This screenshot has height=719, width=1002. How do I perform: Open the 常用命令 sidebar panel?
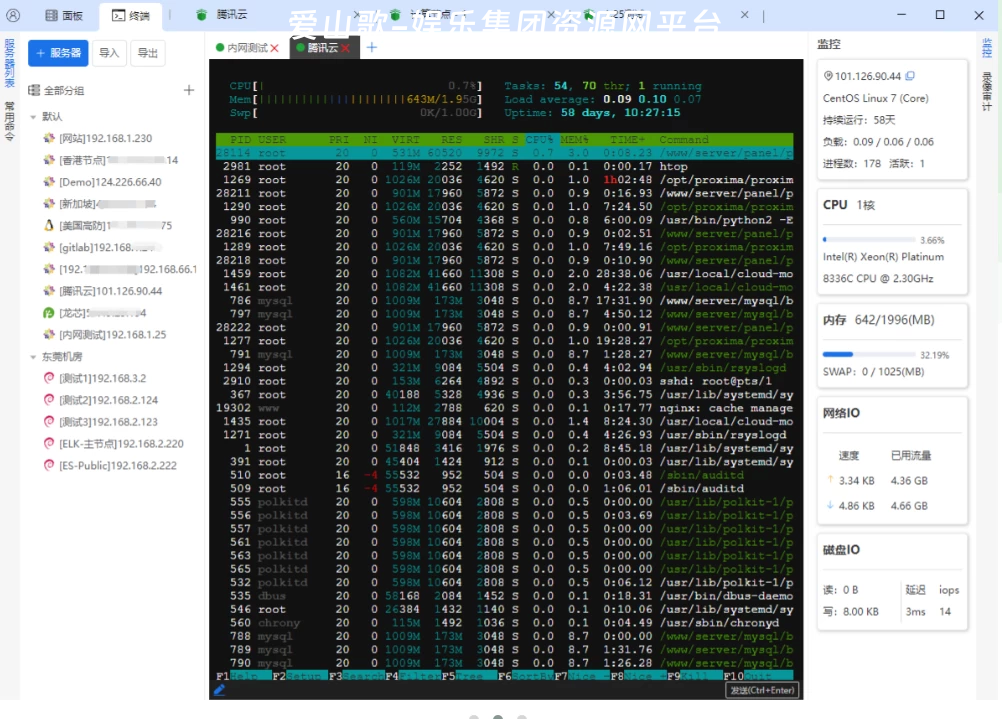[9, 121]
